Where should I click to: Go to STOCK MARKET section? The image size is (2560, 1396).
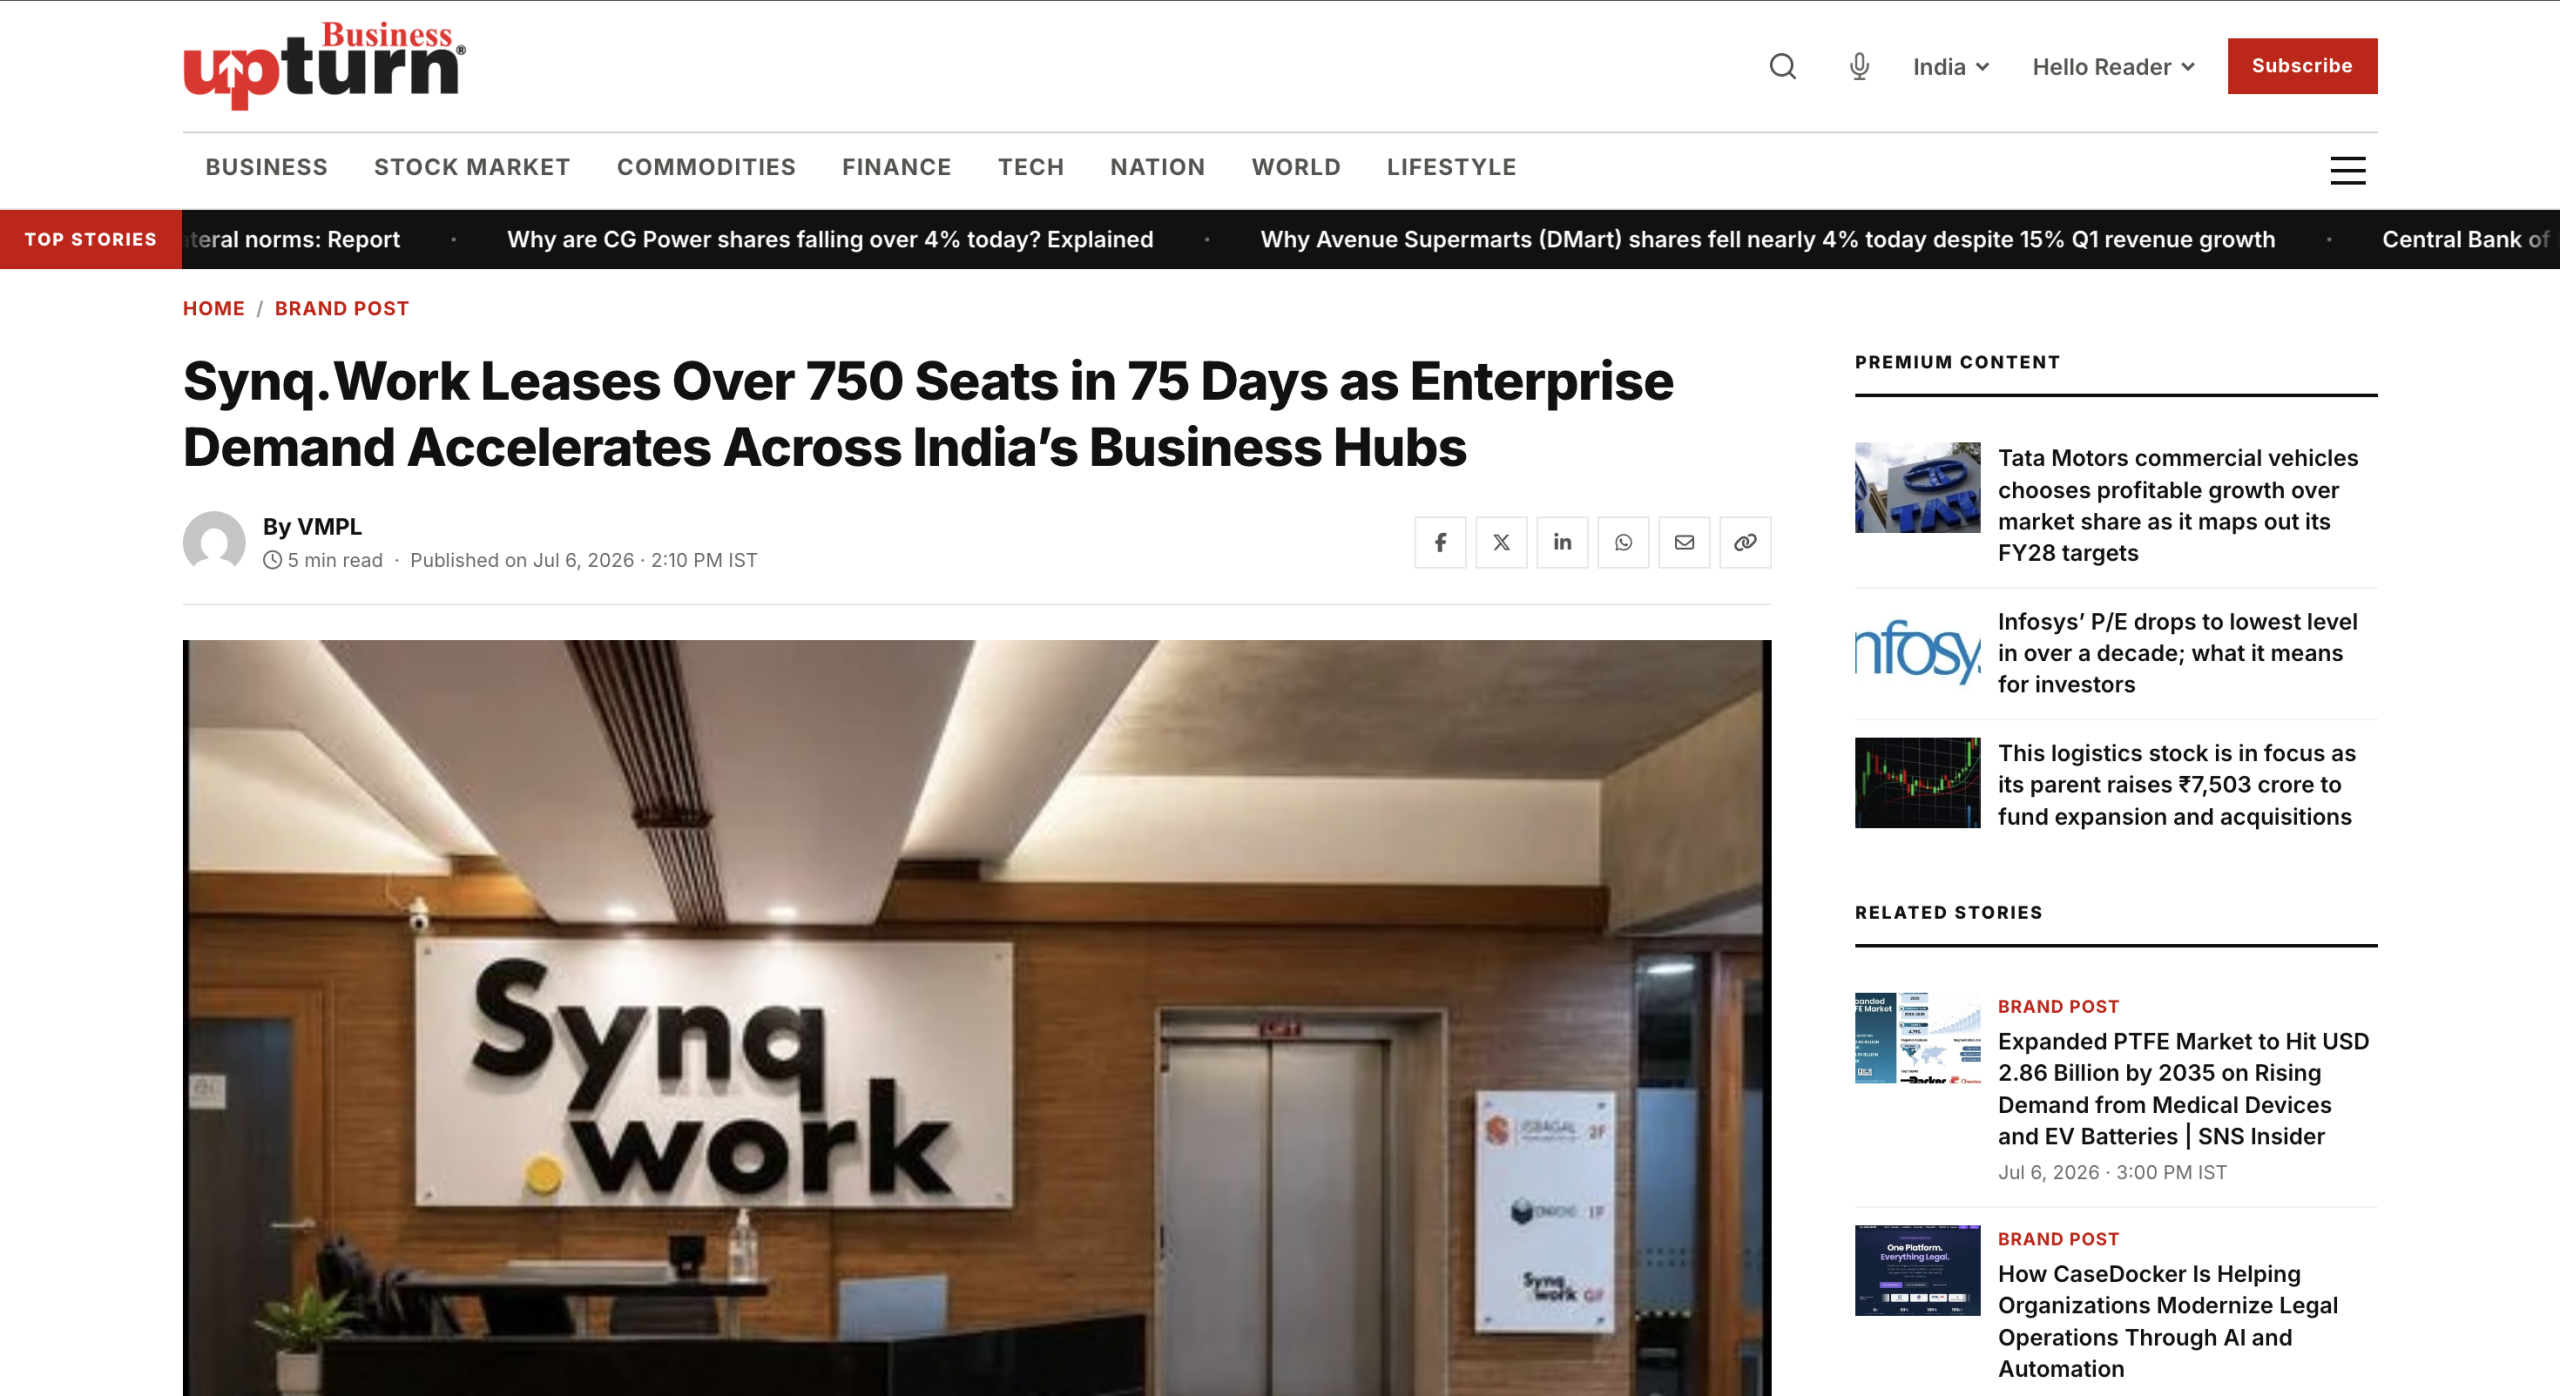pyautogui.click(x=472, y=167)
